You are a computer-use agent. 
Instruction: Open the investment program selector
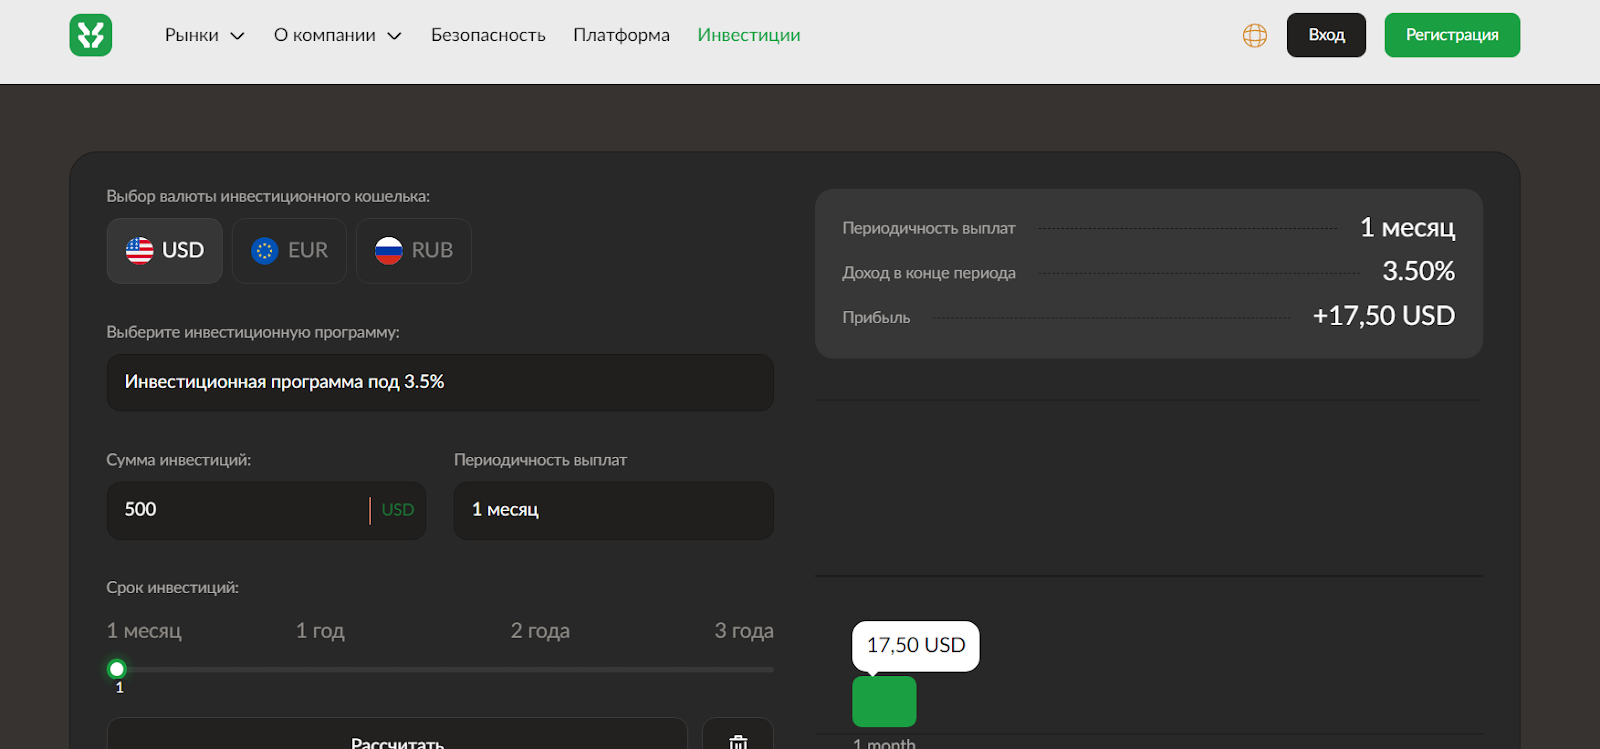(440, 382)
